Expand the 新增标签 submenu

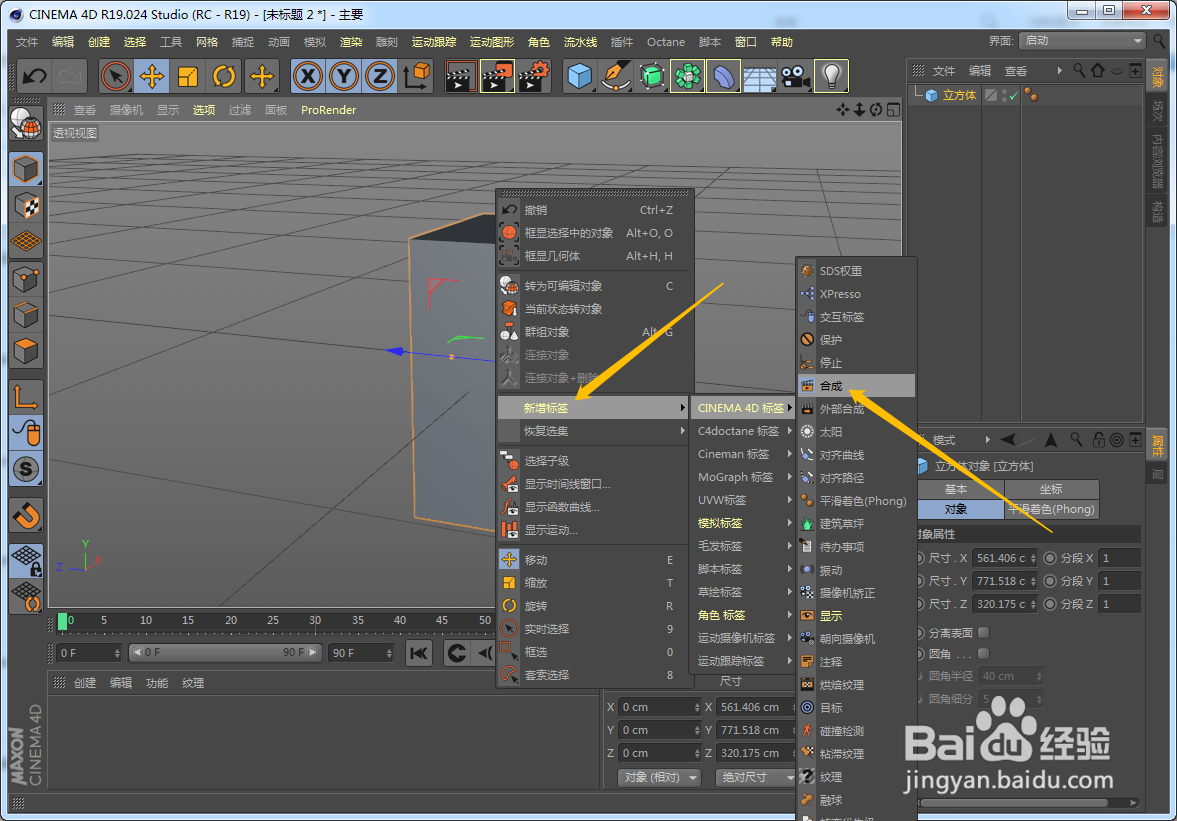pyautogui.click(x=594, y=407)
